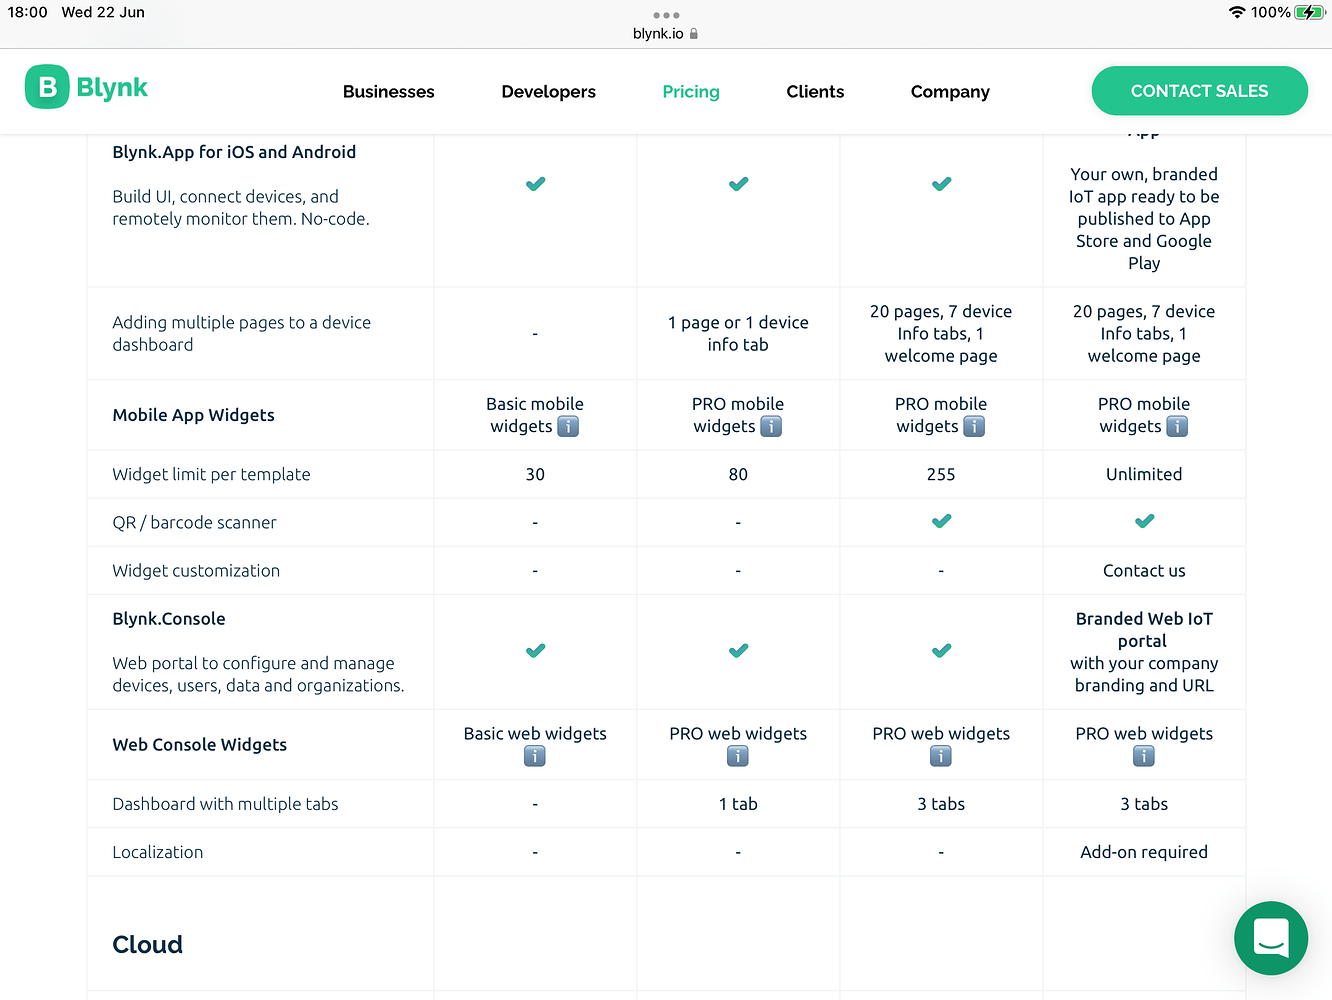Select the Pricing menu item
The width and height of the screenshot is (1332, 1000).
[690, 91]
